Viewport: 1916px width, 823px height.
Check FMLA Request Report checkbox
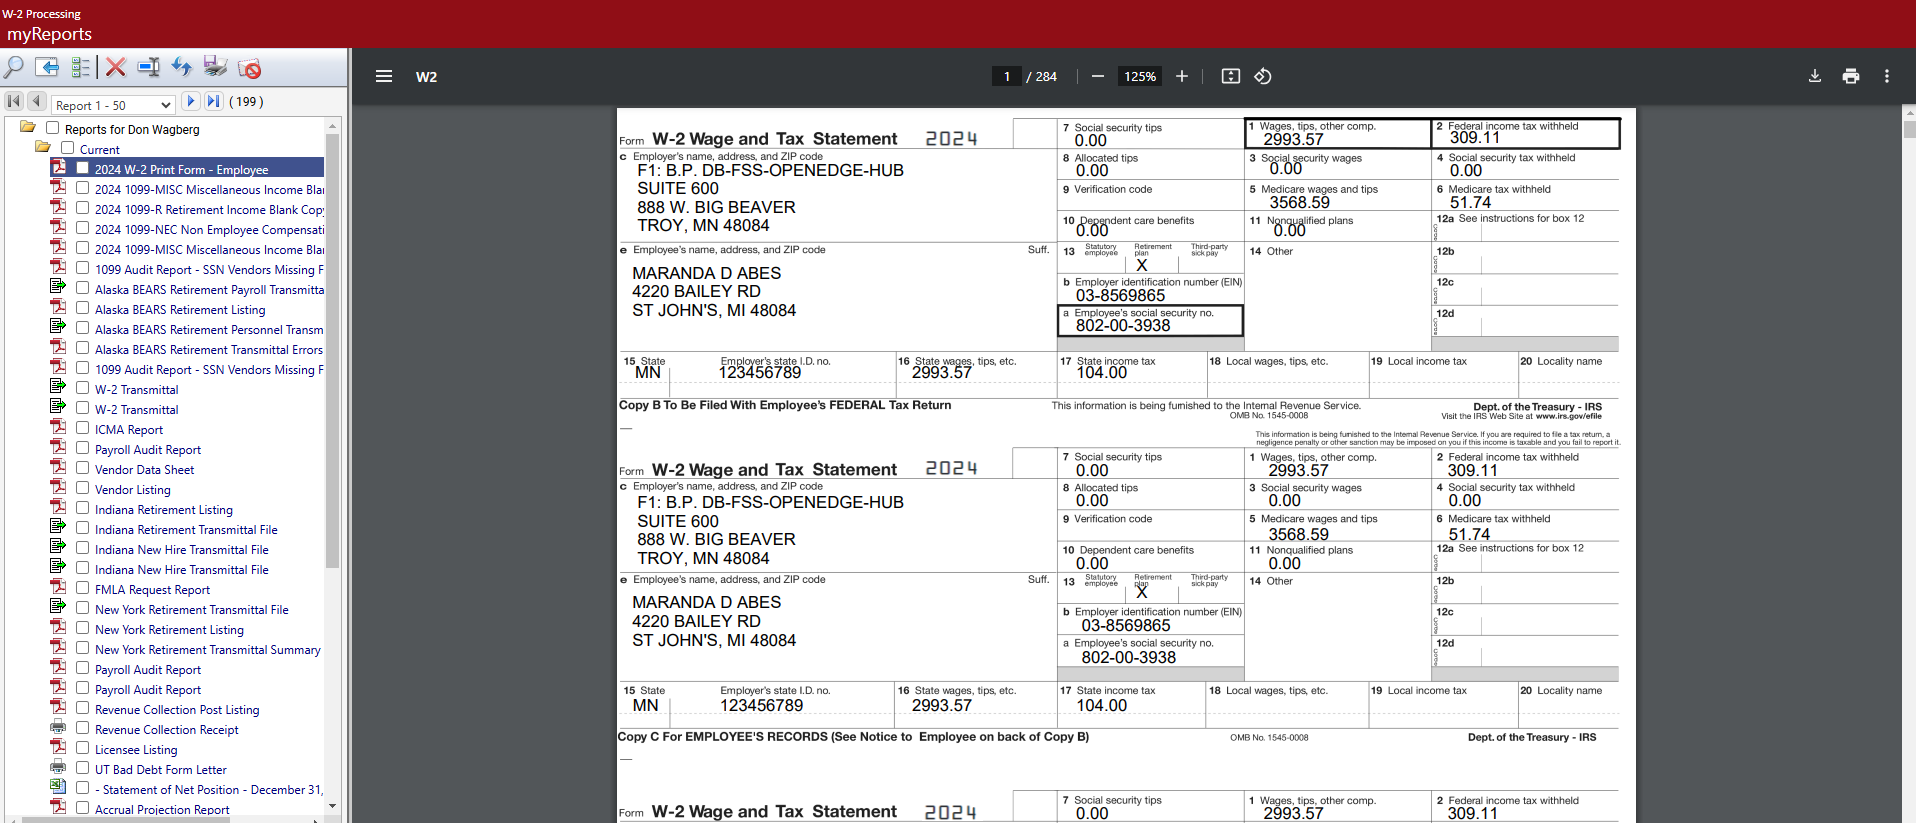tap(83, 588)
